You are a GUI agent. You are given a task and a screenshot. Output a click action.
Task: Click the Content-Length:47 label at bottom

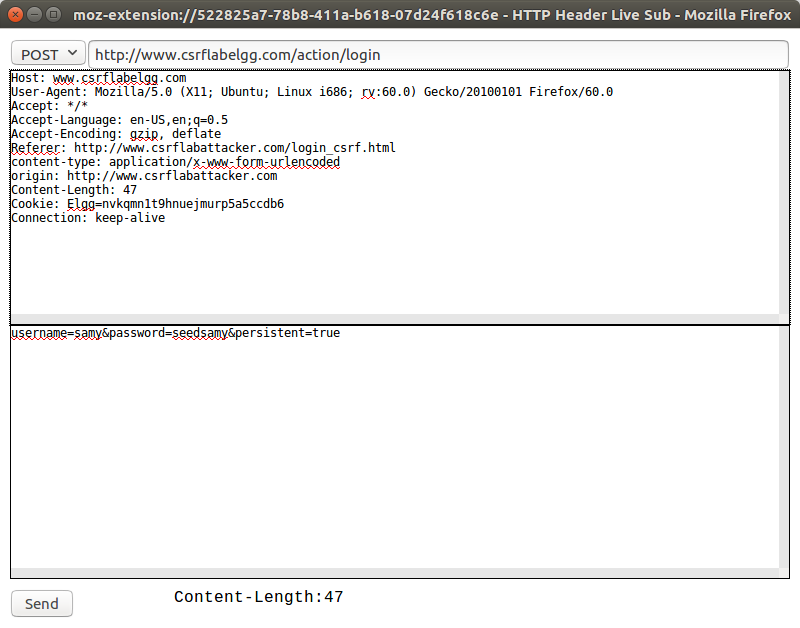(259, 596)
